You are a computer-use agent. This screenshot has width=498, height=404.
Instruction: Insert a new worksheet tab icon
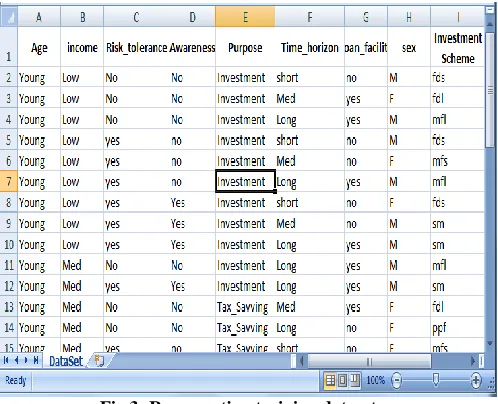(x=99, y=361)
